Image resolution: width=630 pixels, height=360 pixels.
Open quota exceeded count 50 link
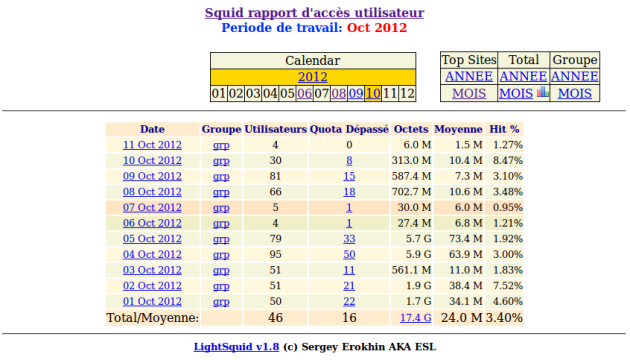click(349, 254)
